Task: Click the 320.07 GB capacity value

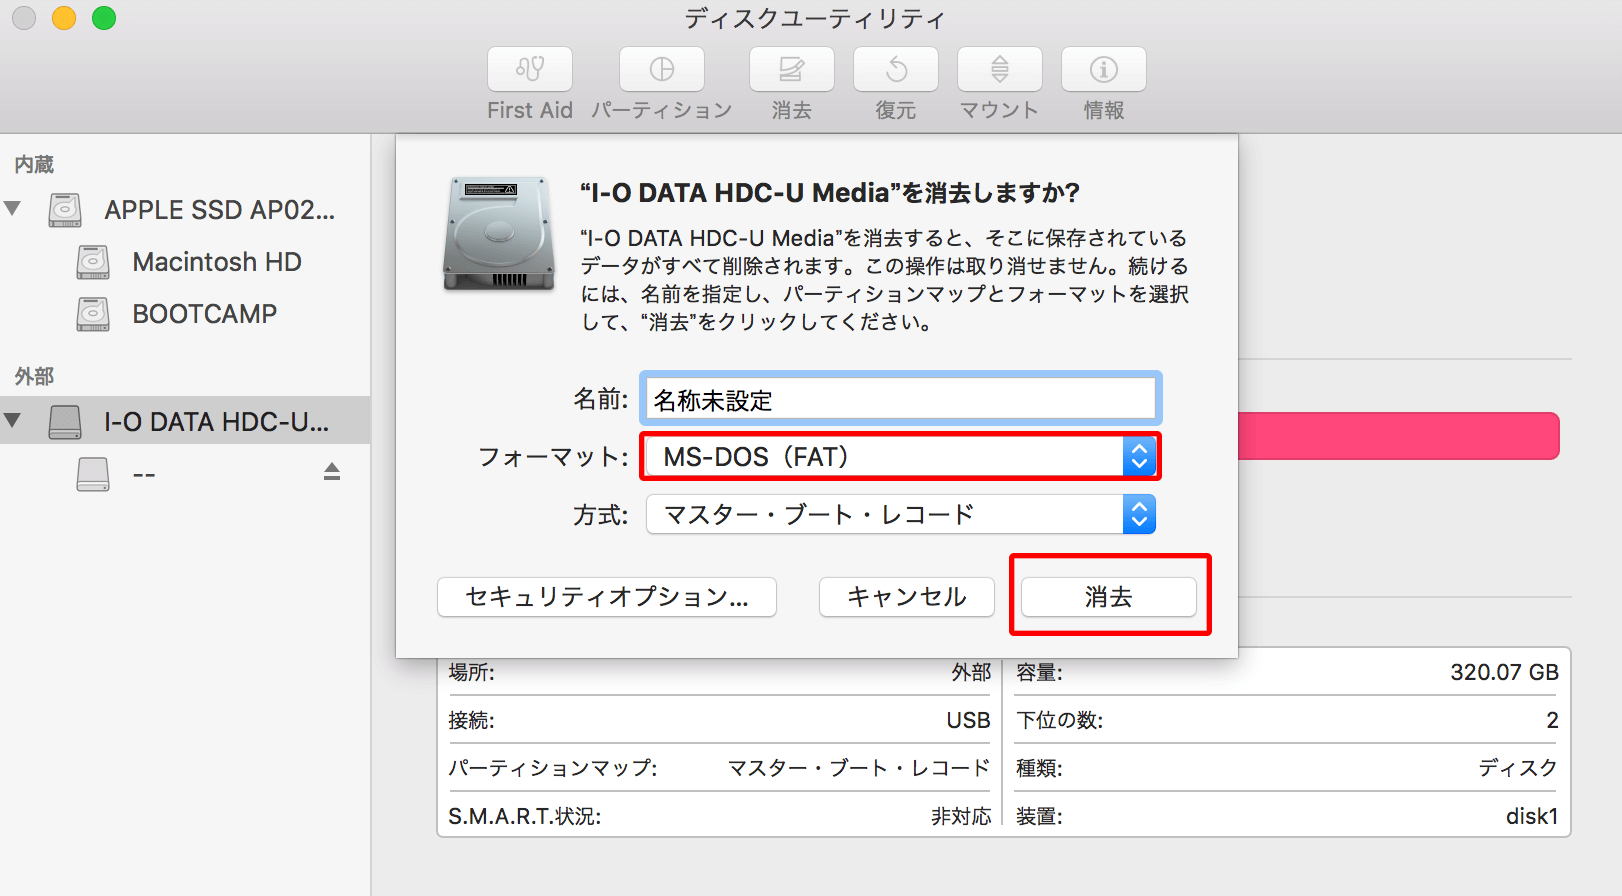Action: (x=1504, y=672)
